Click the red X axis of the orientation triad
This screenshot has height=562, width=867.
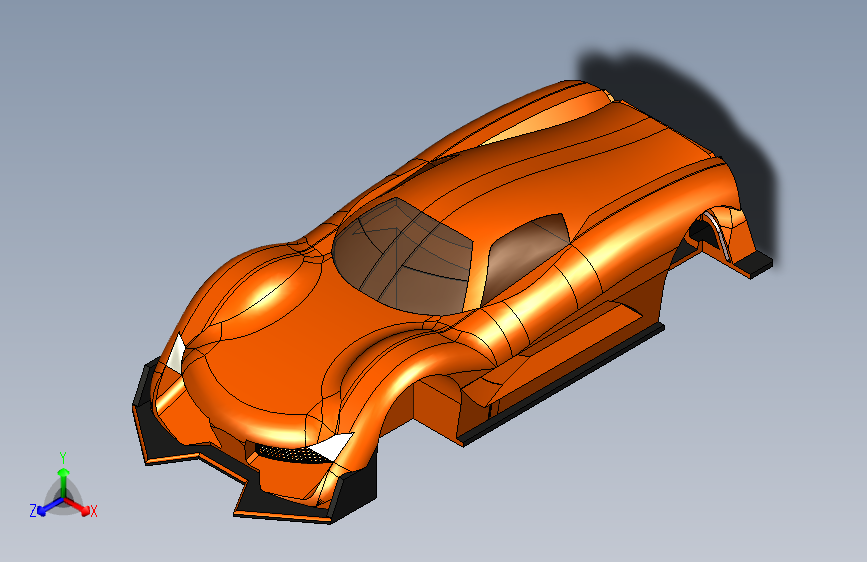click(77, 506)
